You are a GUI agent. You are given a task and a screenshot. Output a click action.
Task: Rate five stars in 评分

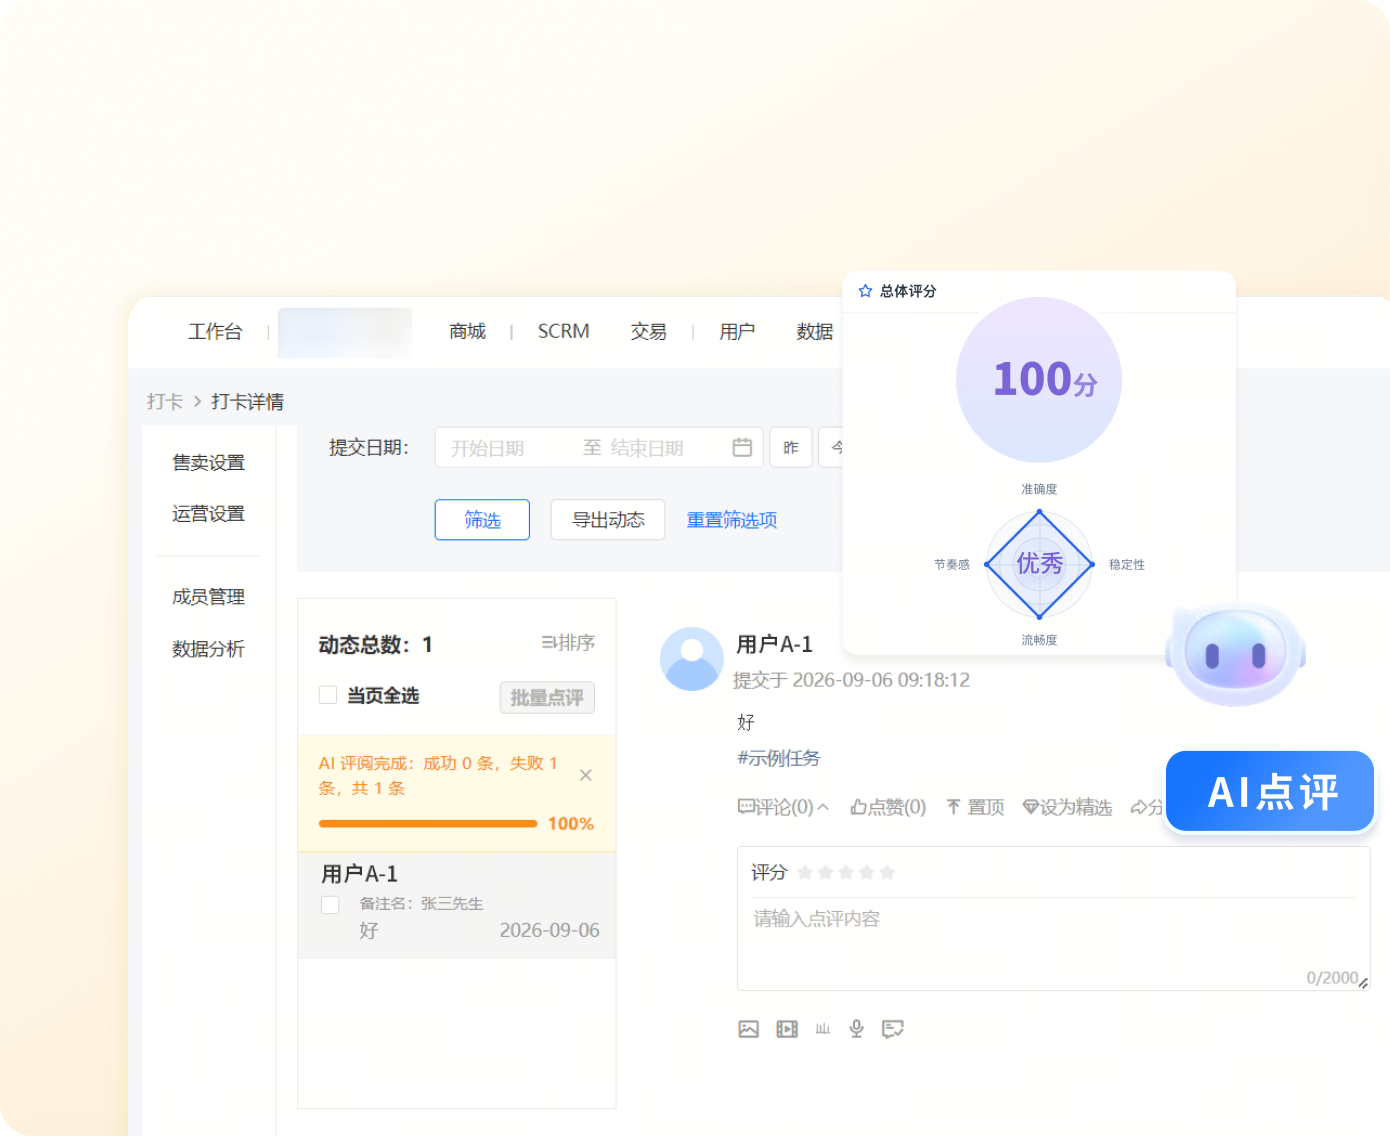coord(887,873)
